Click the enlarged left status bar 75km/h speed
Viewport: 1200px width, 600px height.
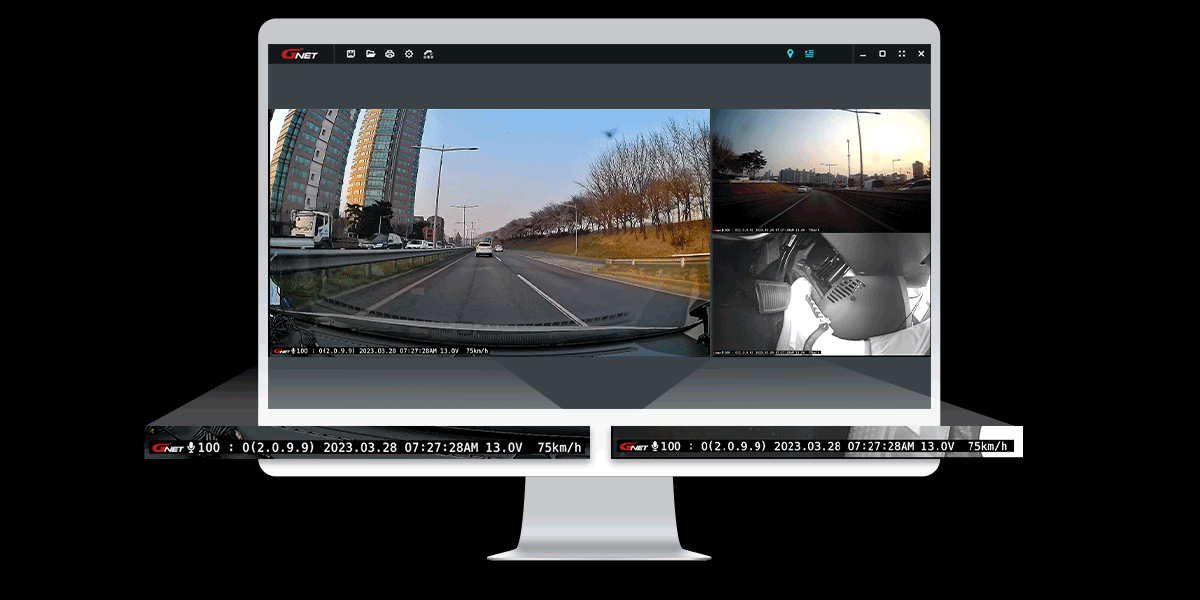click(559, 447)
